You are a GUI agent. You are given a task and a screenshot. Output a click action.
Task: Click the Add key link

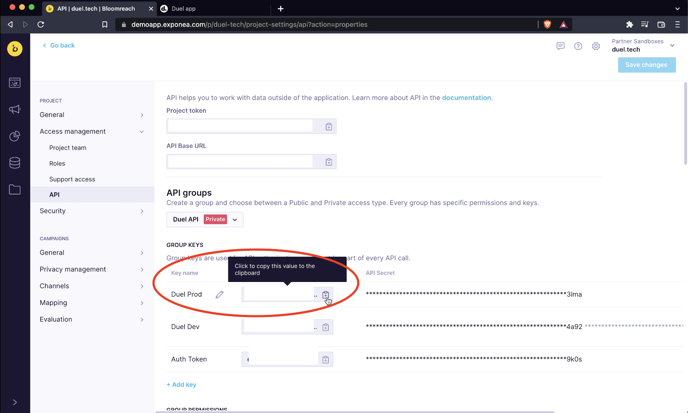181,384
